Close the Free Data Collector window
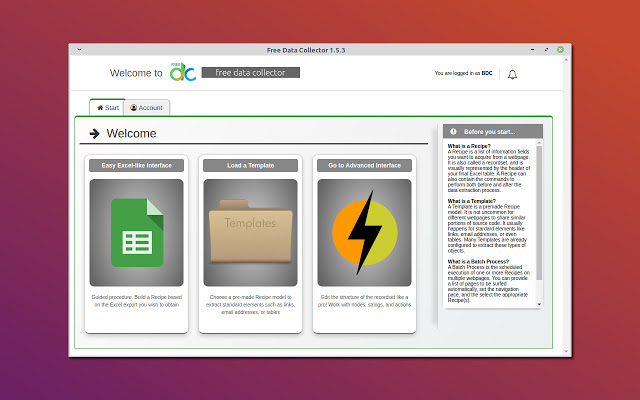This screenshot has width=640, height=400. point(560,50)
